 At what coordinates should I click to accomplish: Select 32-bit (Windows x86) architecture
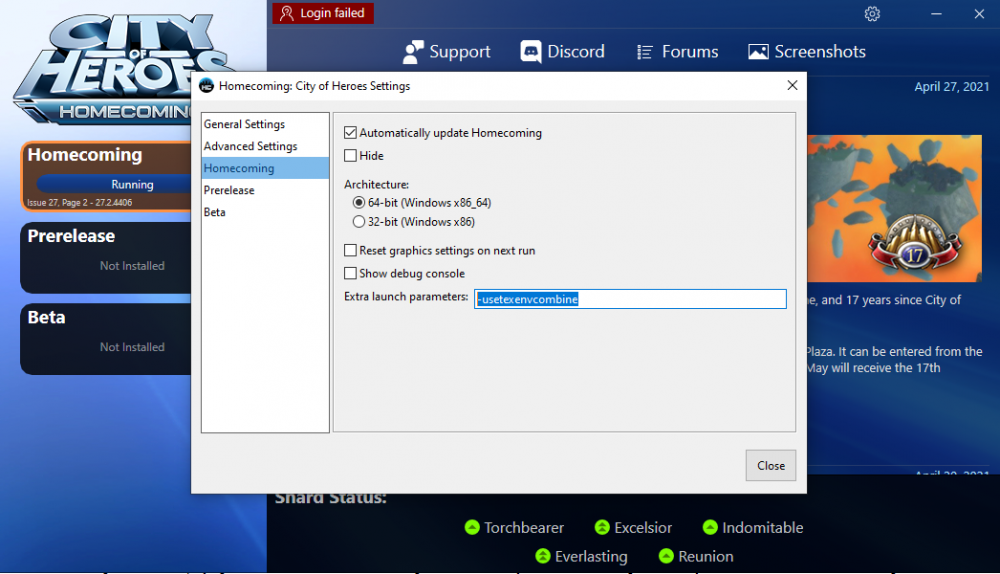pos(359,222)
